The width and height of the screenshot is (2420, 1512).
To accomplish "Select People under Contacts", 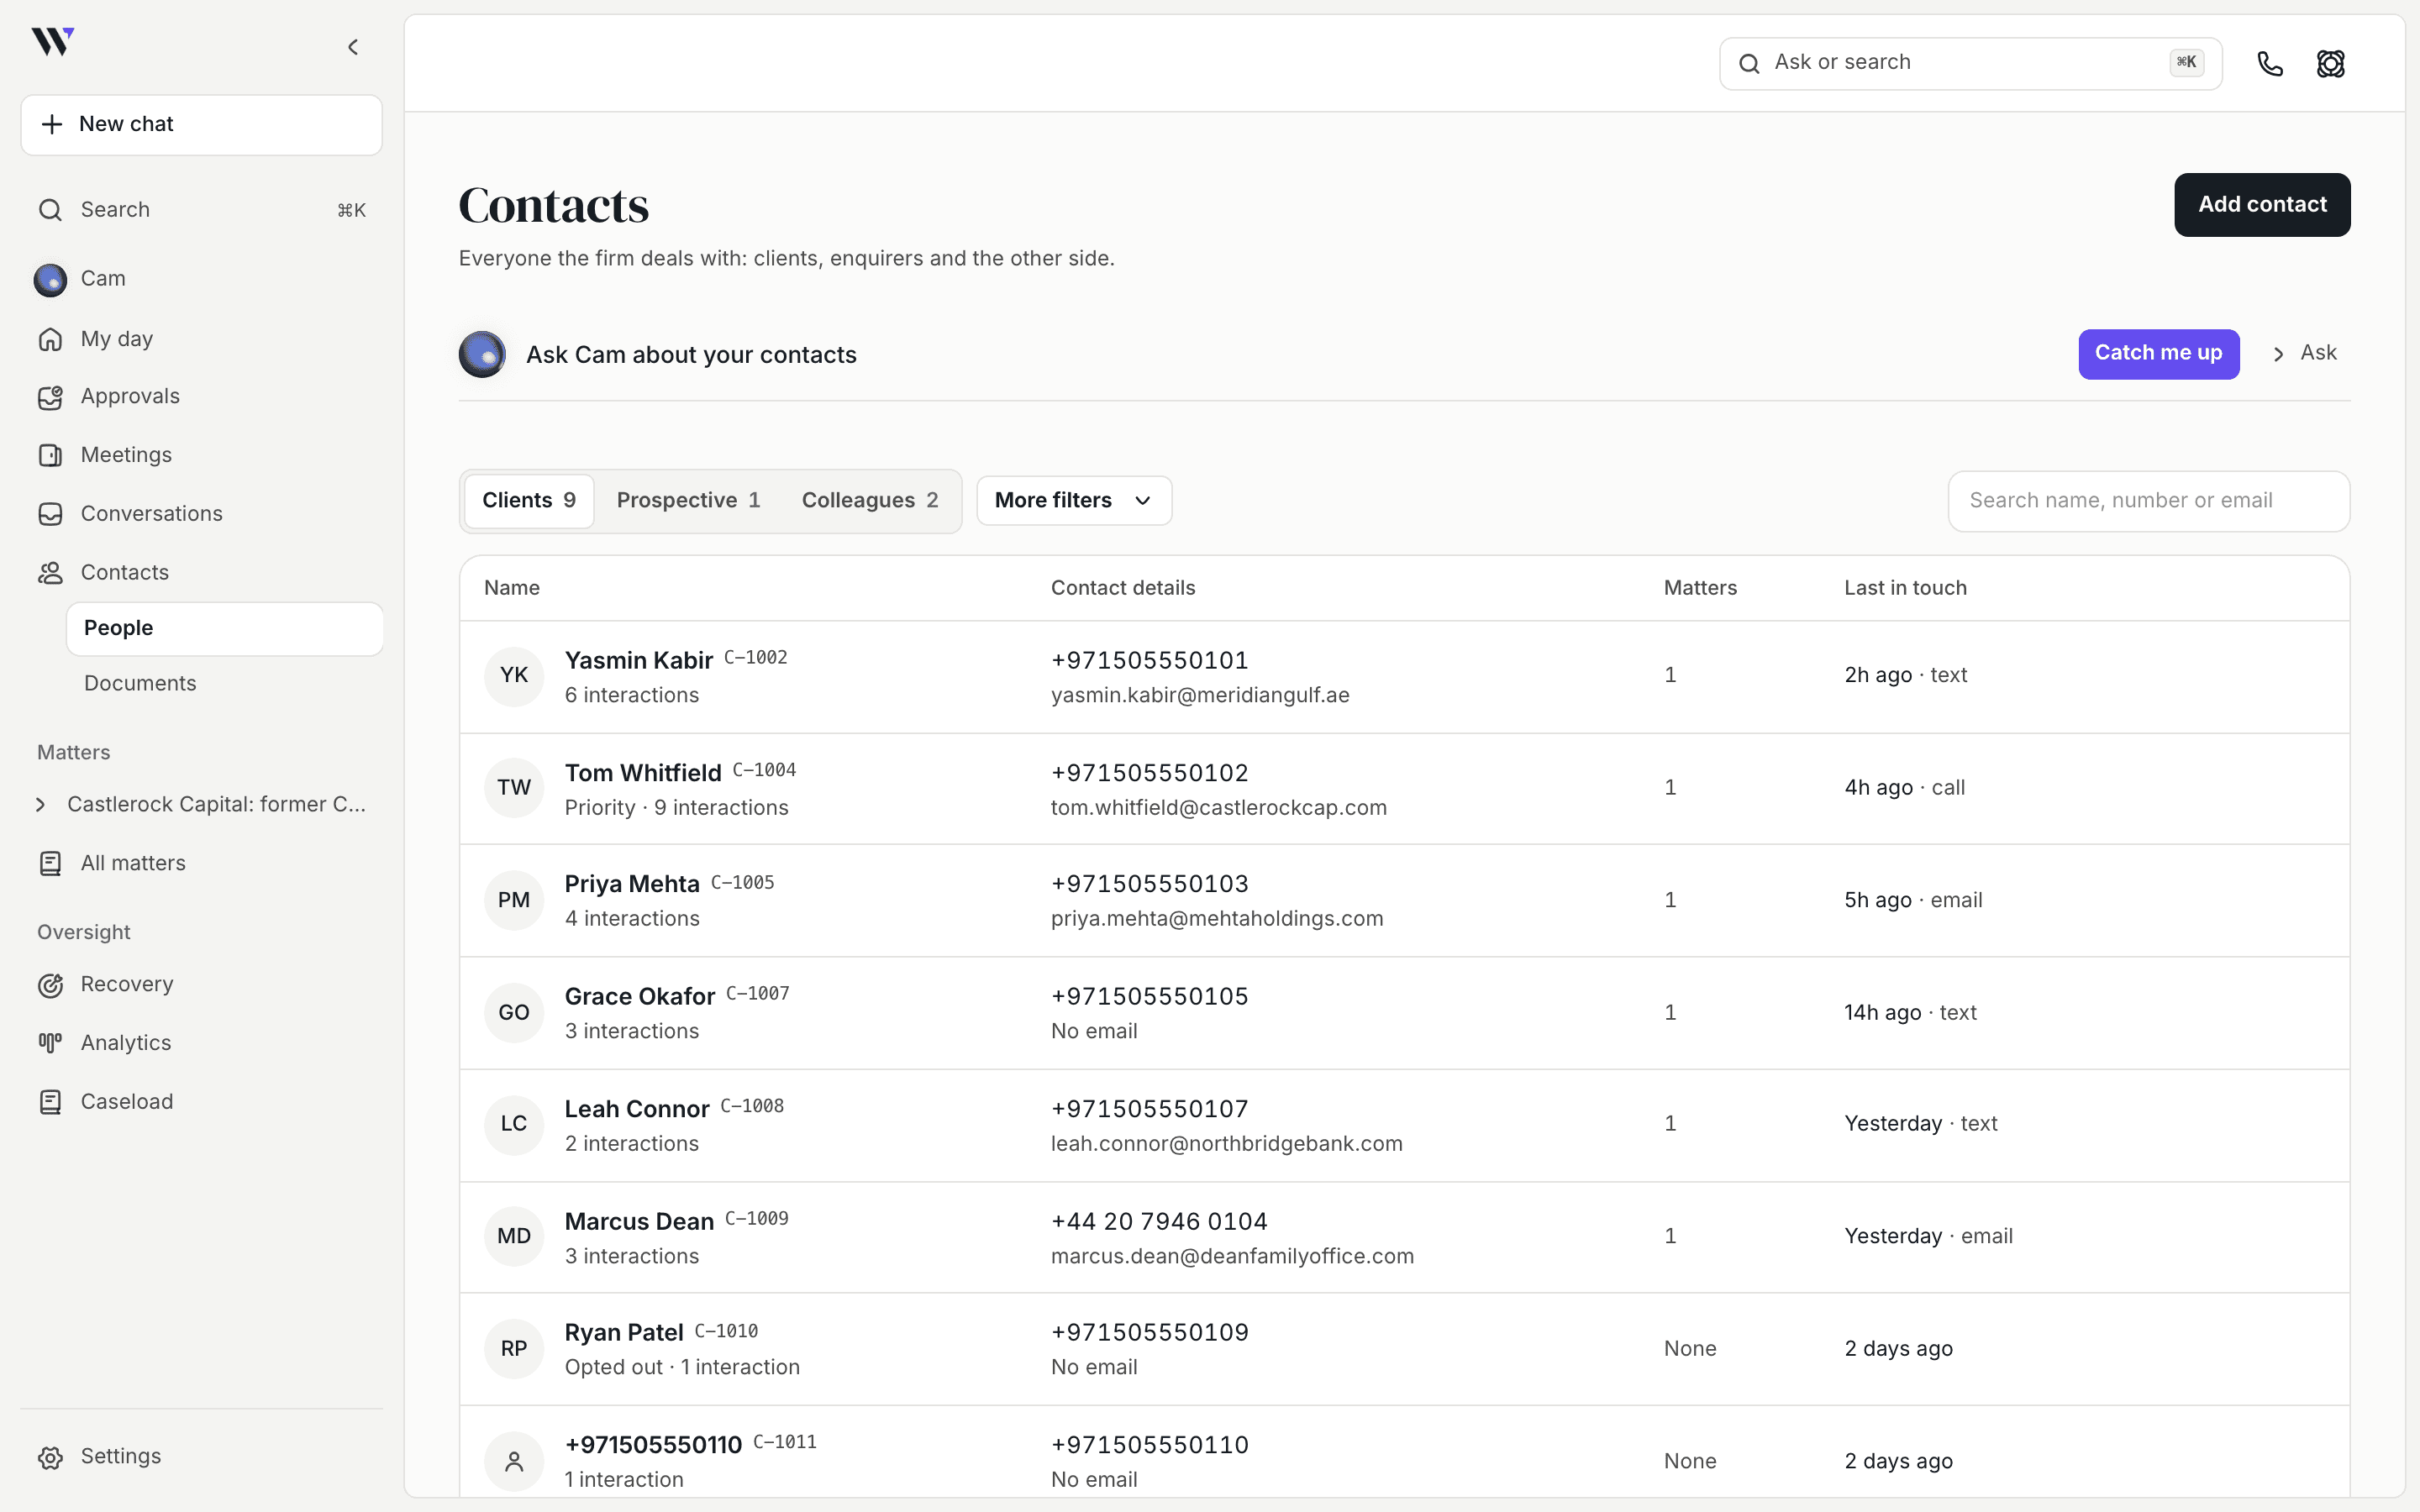I will 225,629.
